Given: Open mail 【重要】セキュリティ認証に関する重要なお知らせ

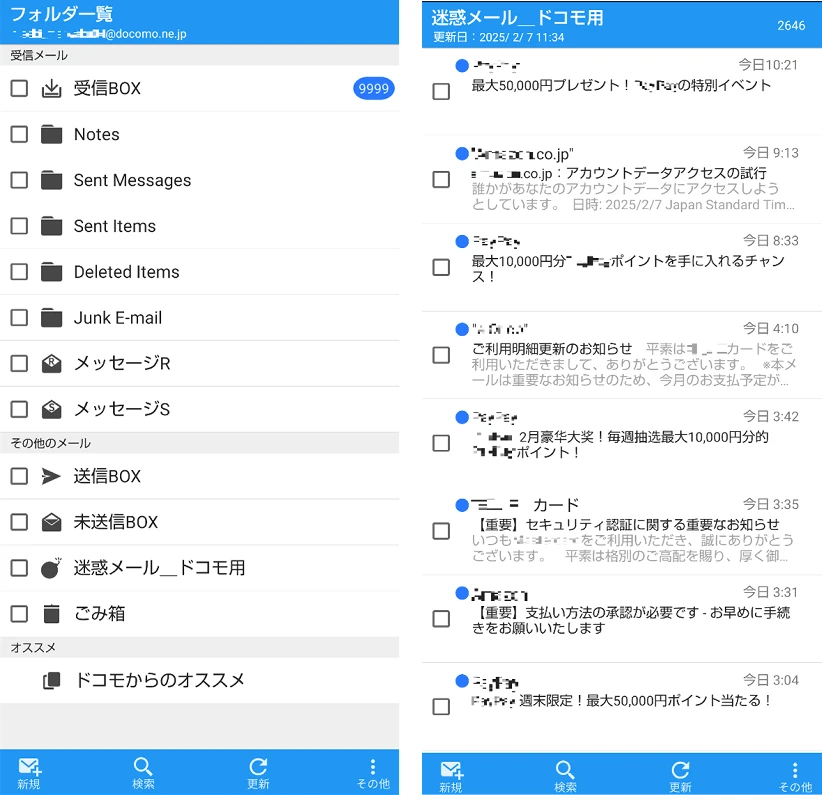Looking at the screenshot, I should (x=622, y=531).
